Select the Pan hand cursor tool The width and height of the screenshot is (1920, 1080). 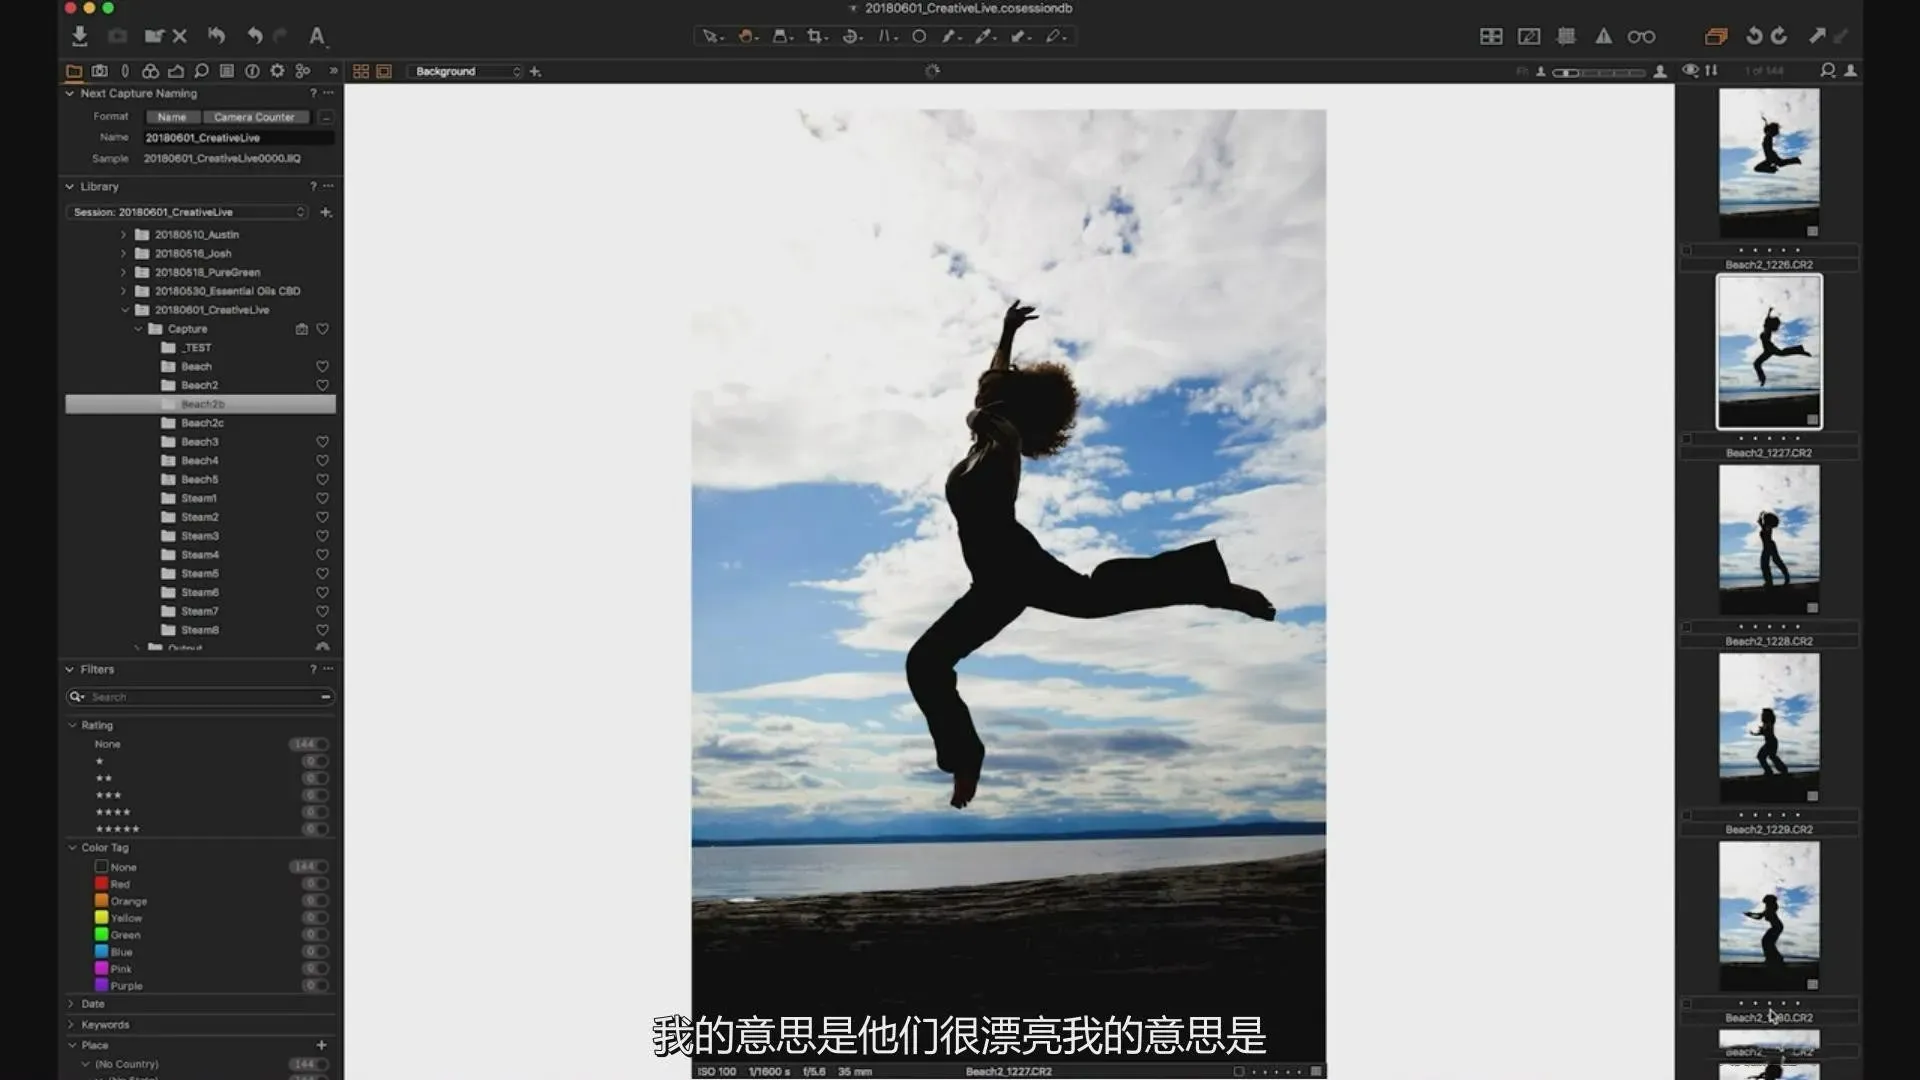click(x=746, y=36)
